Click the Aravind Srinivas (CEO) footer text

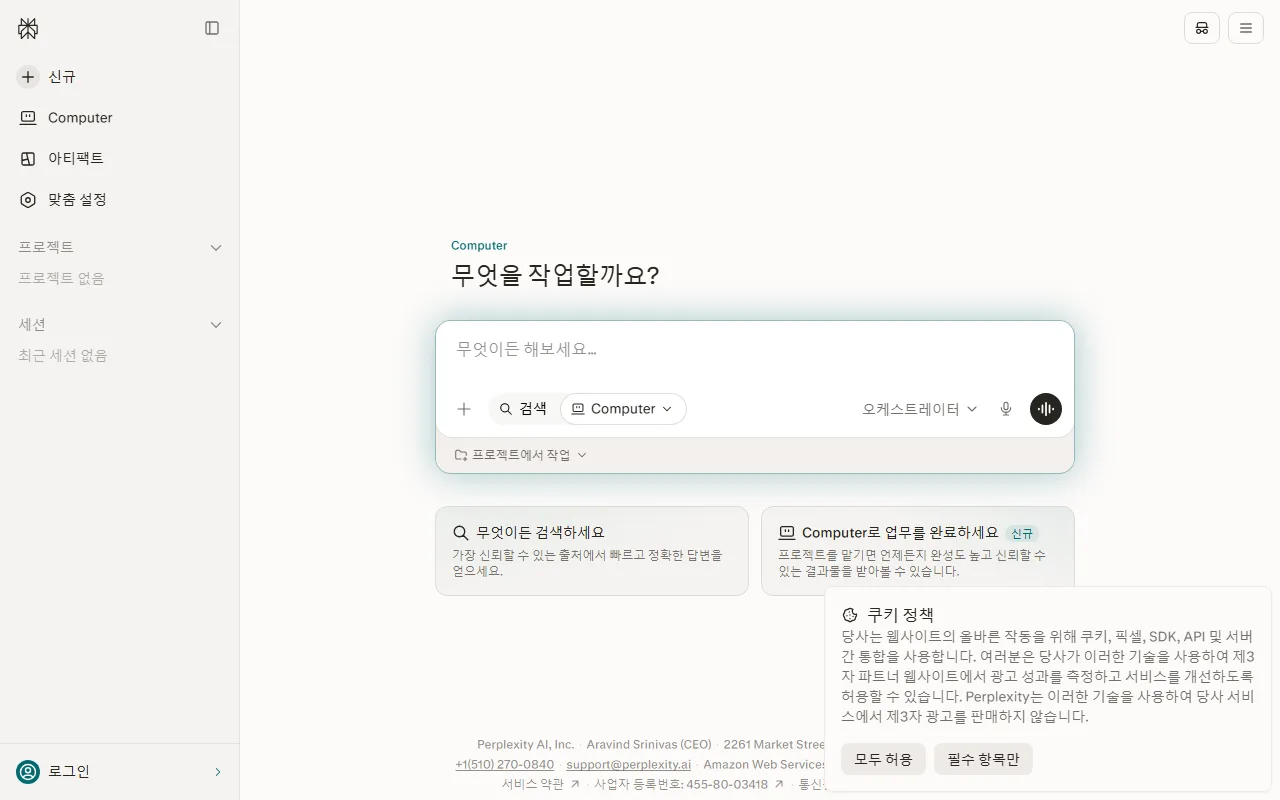click(649, 745)
